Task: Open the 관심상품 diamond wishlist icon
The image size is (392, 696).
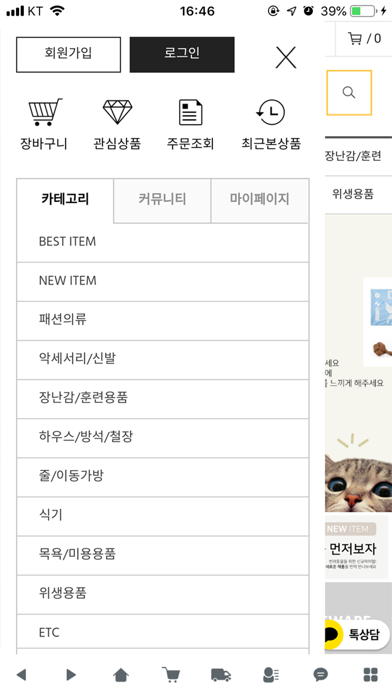Action: (118, 112)
